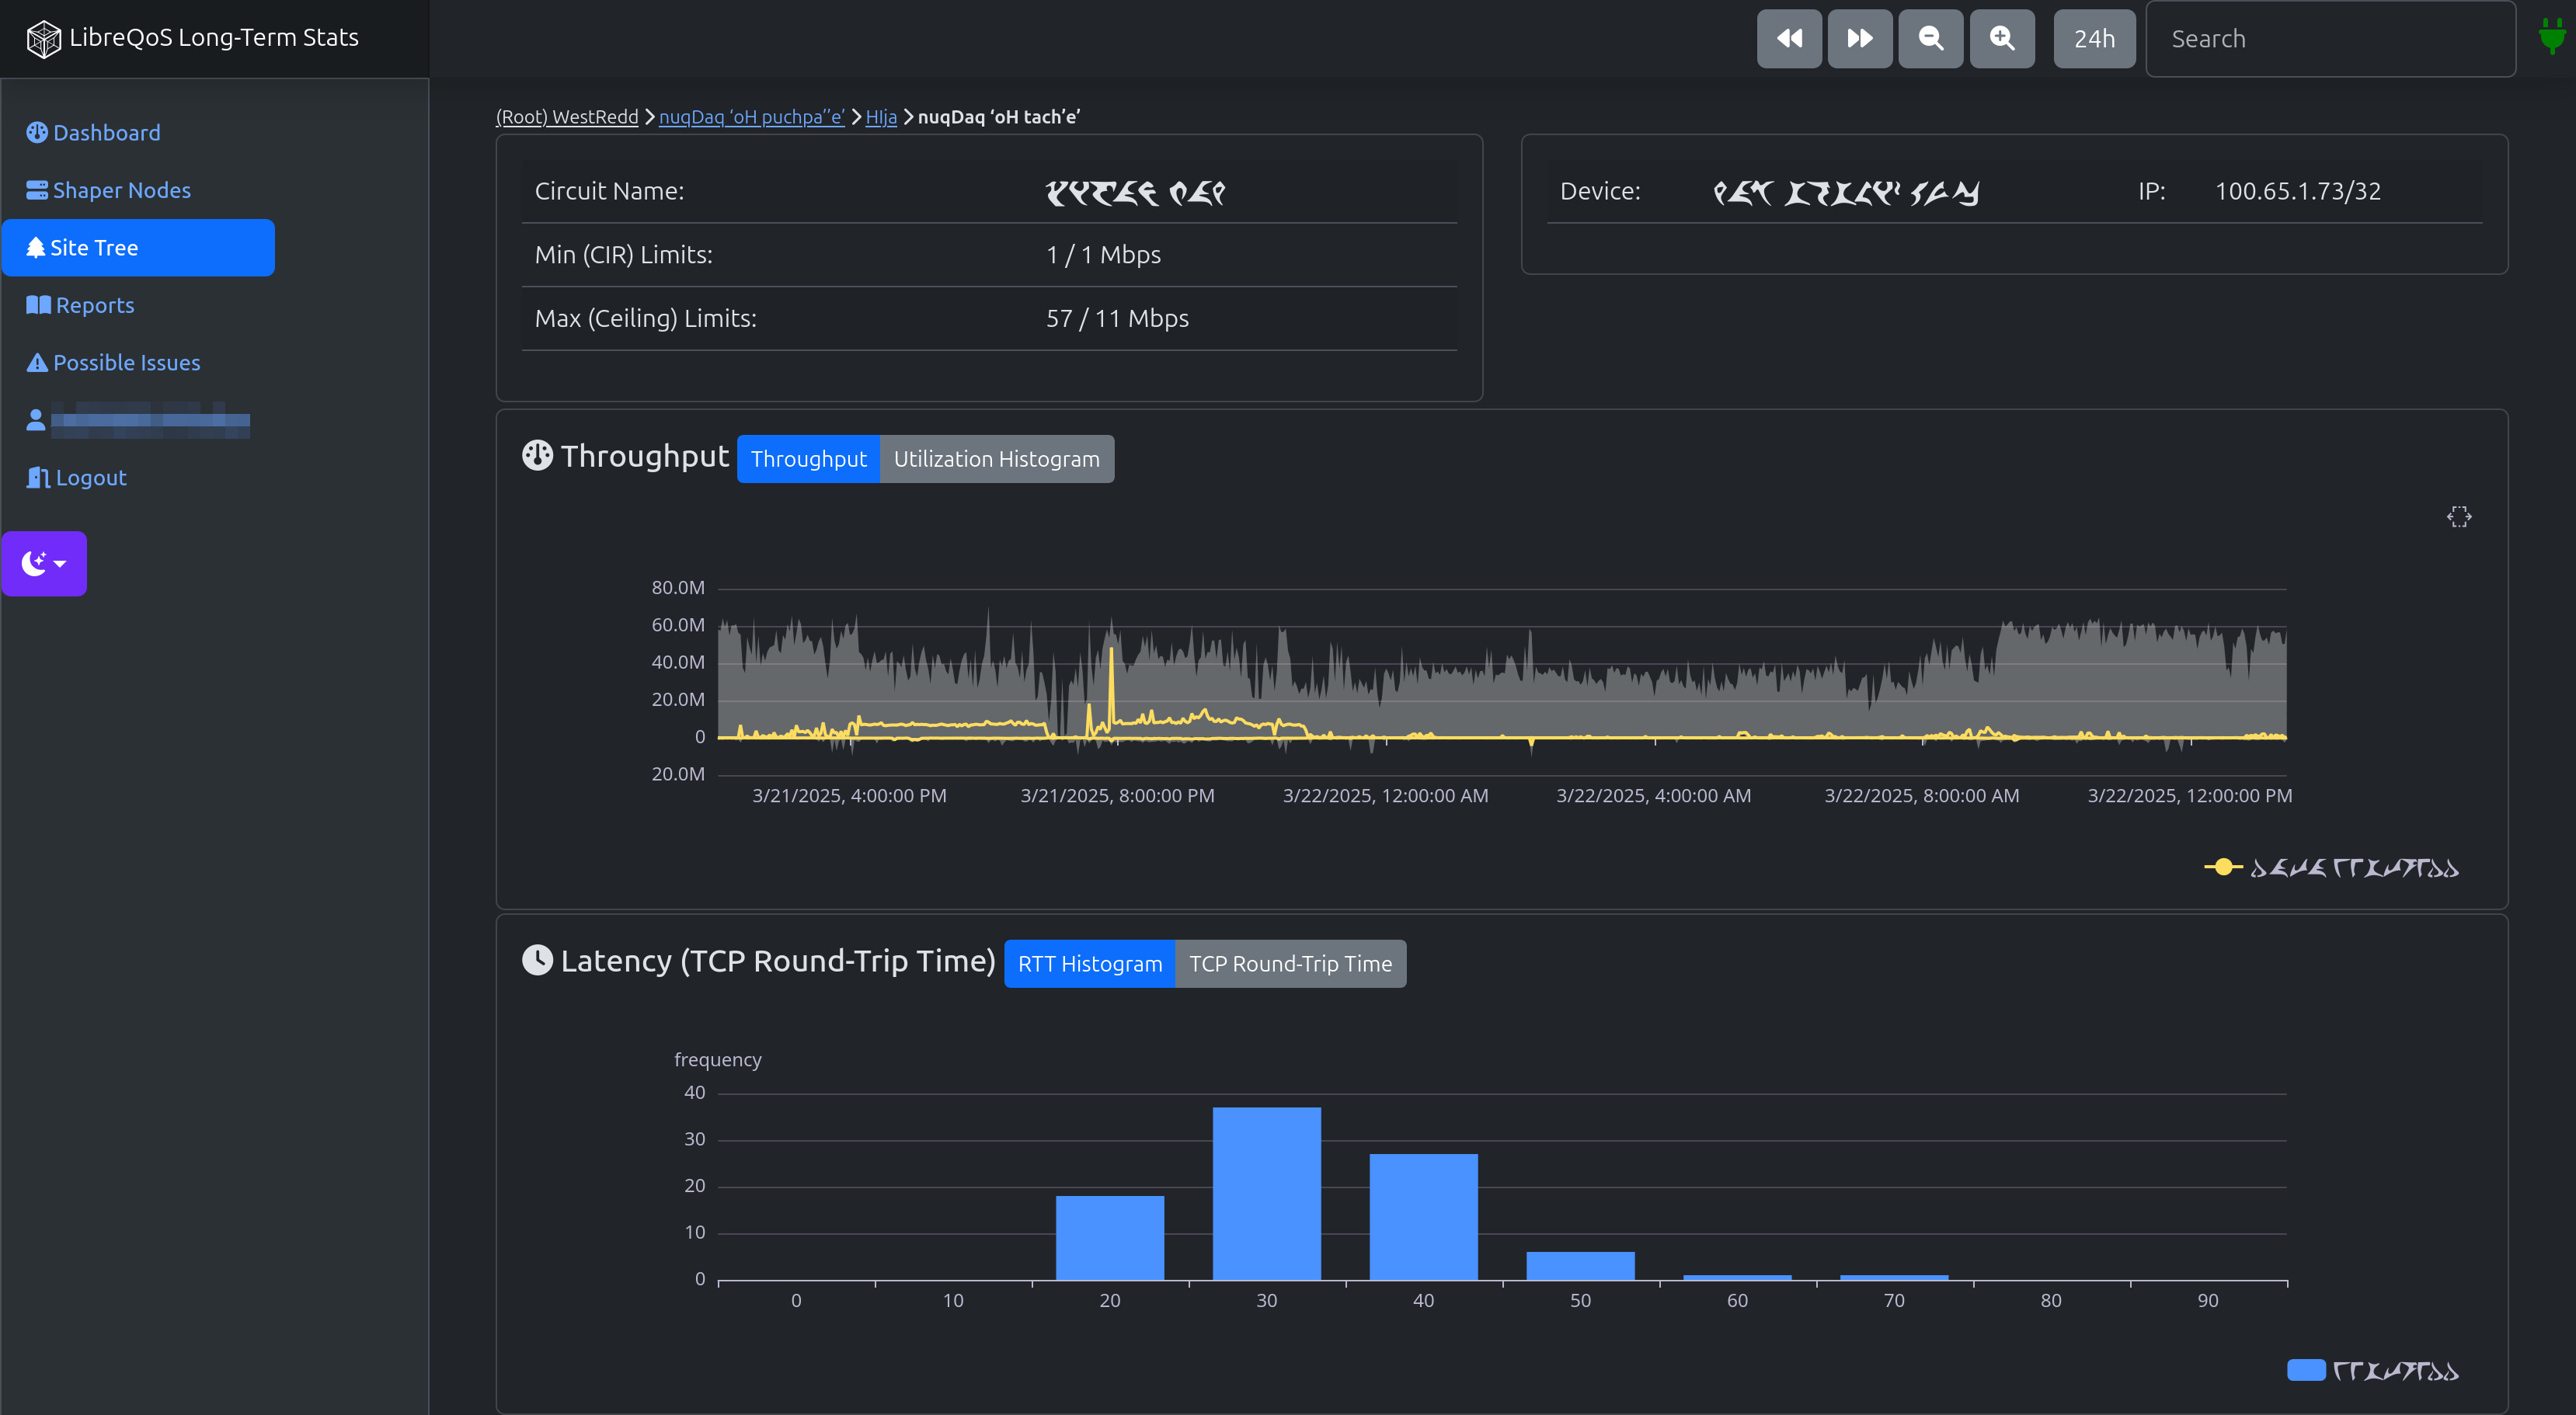Zoom in the time range
This screenshot has width=2576, height=1415.
tap(2001, 39)
